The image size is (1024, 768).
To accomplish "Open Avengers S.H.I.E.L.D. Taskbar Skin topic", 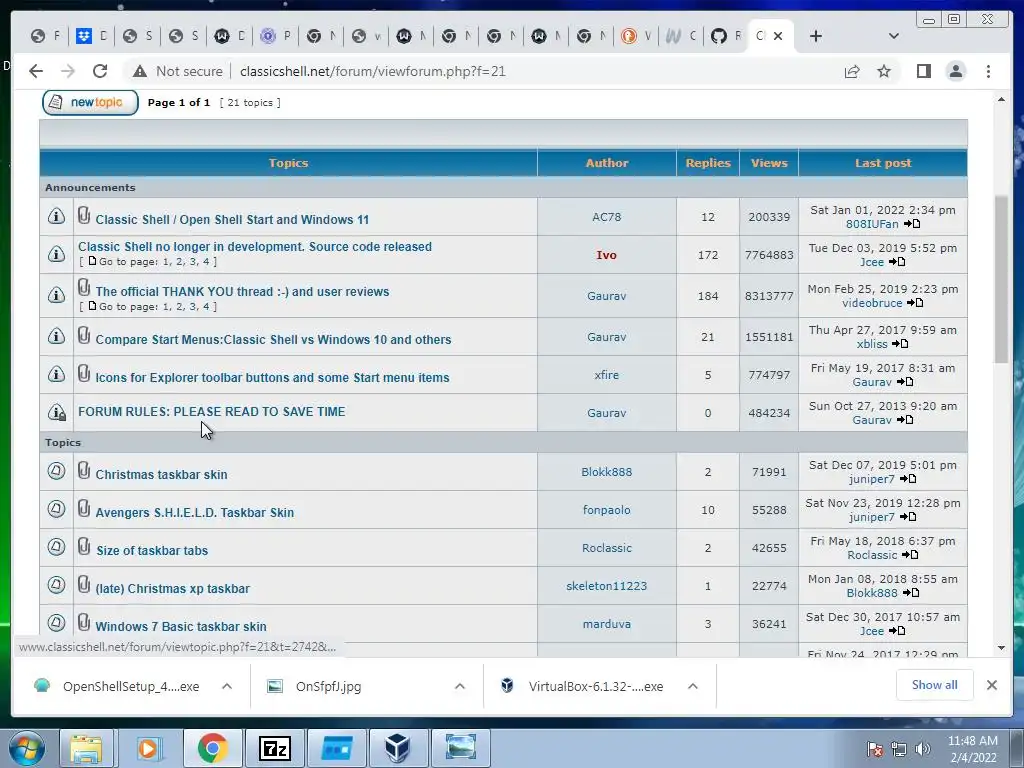I will coord(195,513).
